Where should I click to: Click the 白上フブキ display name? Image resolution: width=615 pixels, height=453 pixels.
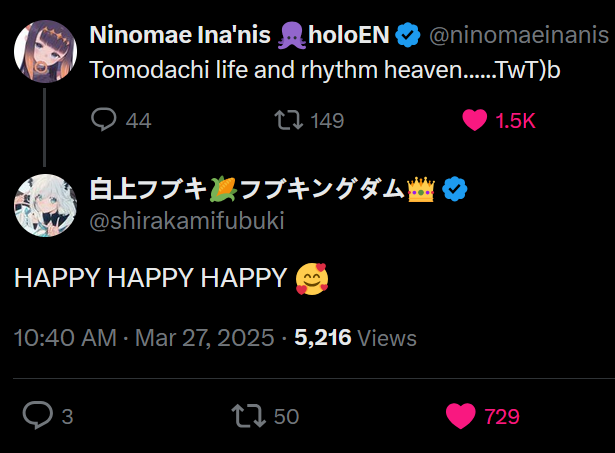coord(148,189)
